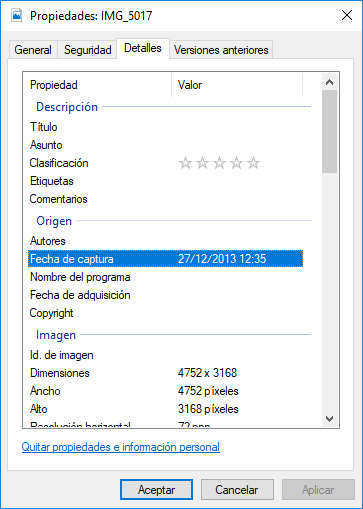Close the Propiedades dialog window
363x509 pixels.
[347, 15]
